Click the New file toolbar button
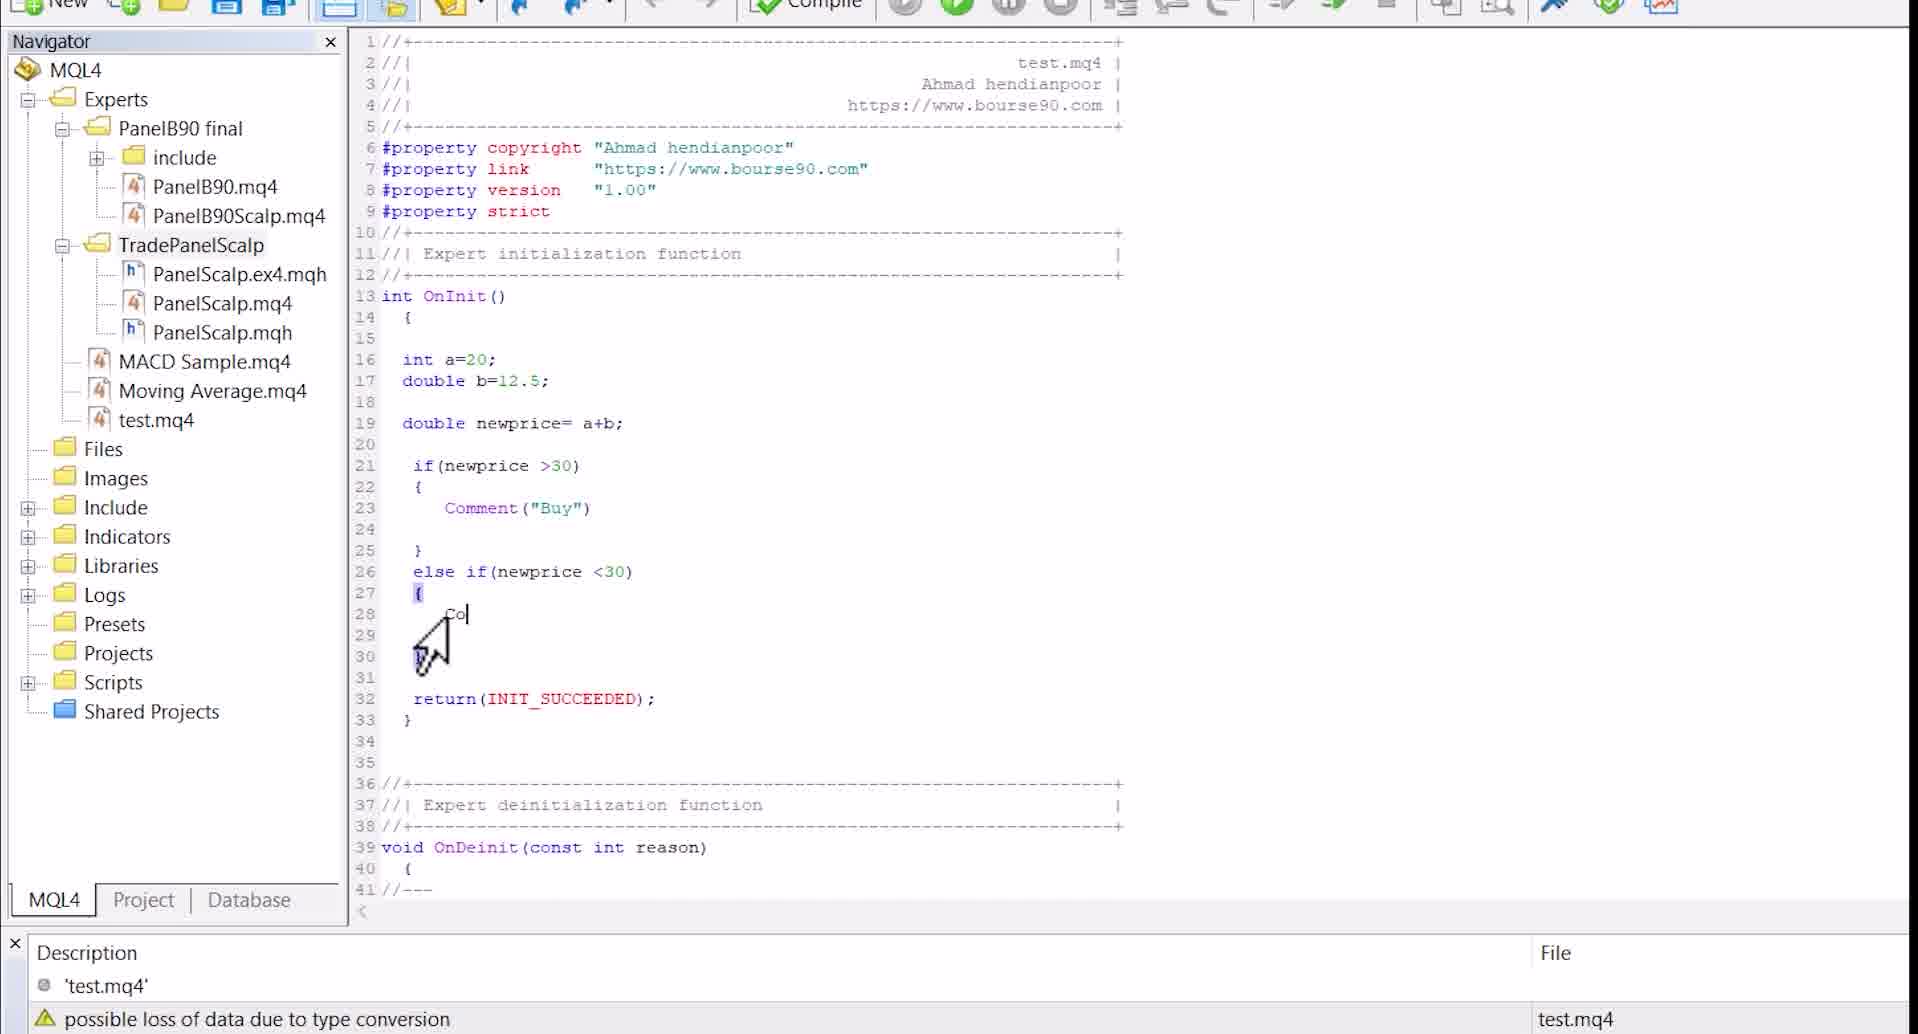This screenshot has width=1918, height=1034. (x=48, y=5)
